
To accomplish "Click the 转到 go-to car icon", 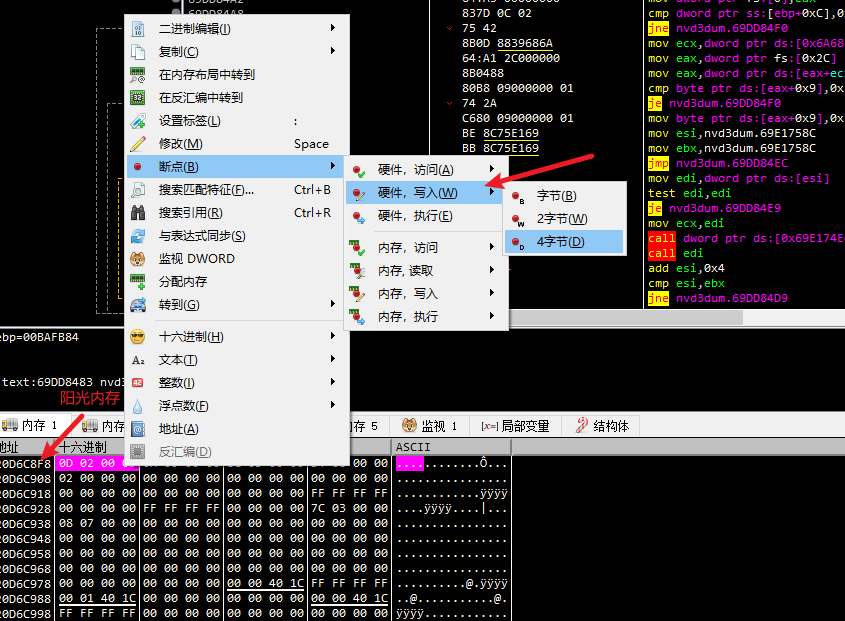I will [138, 305].
